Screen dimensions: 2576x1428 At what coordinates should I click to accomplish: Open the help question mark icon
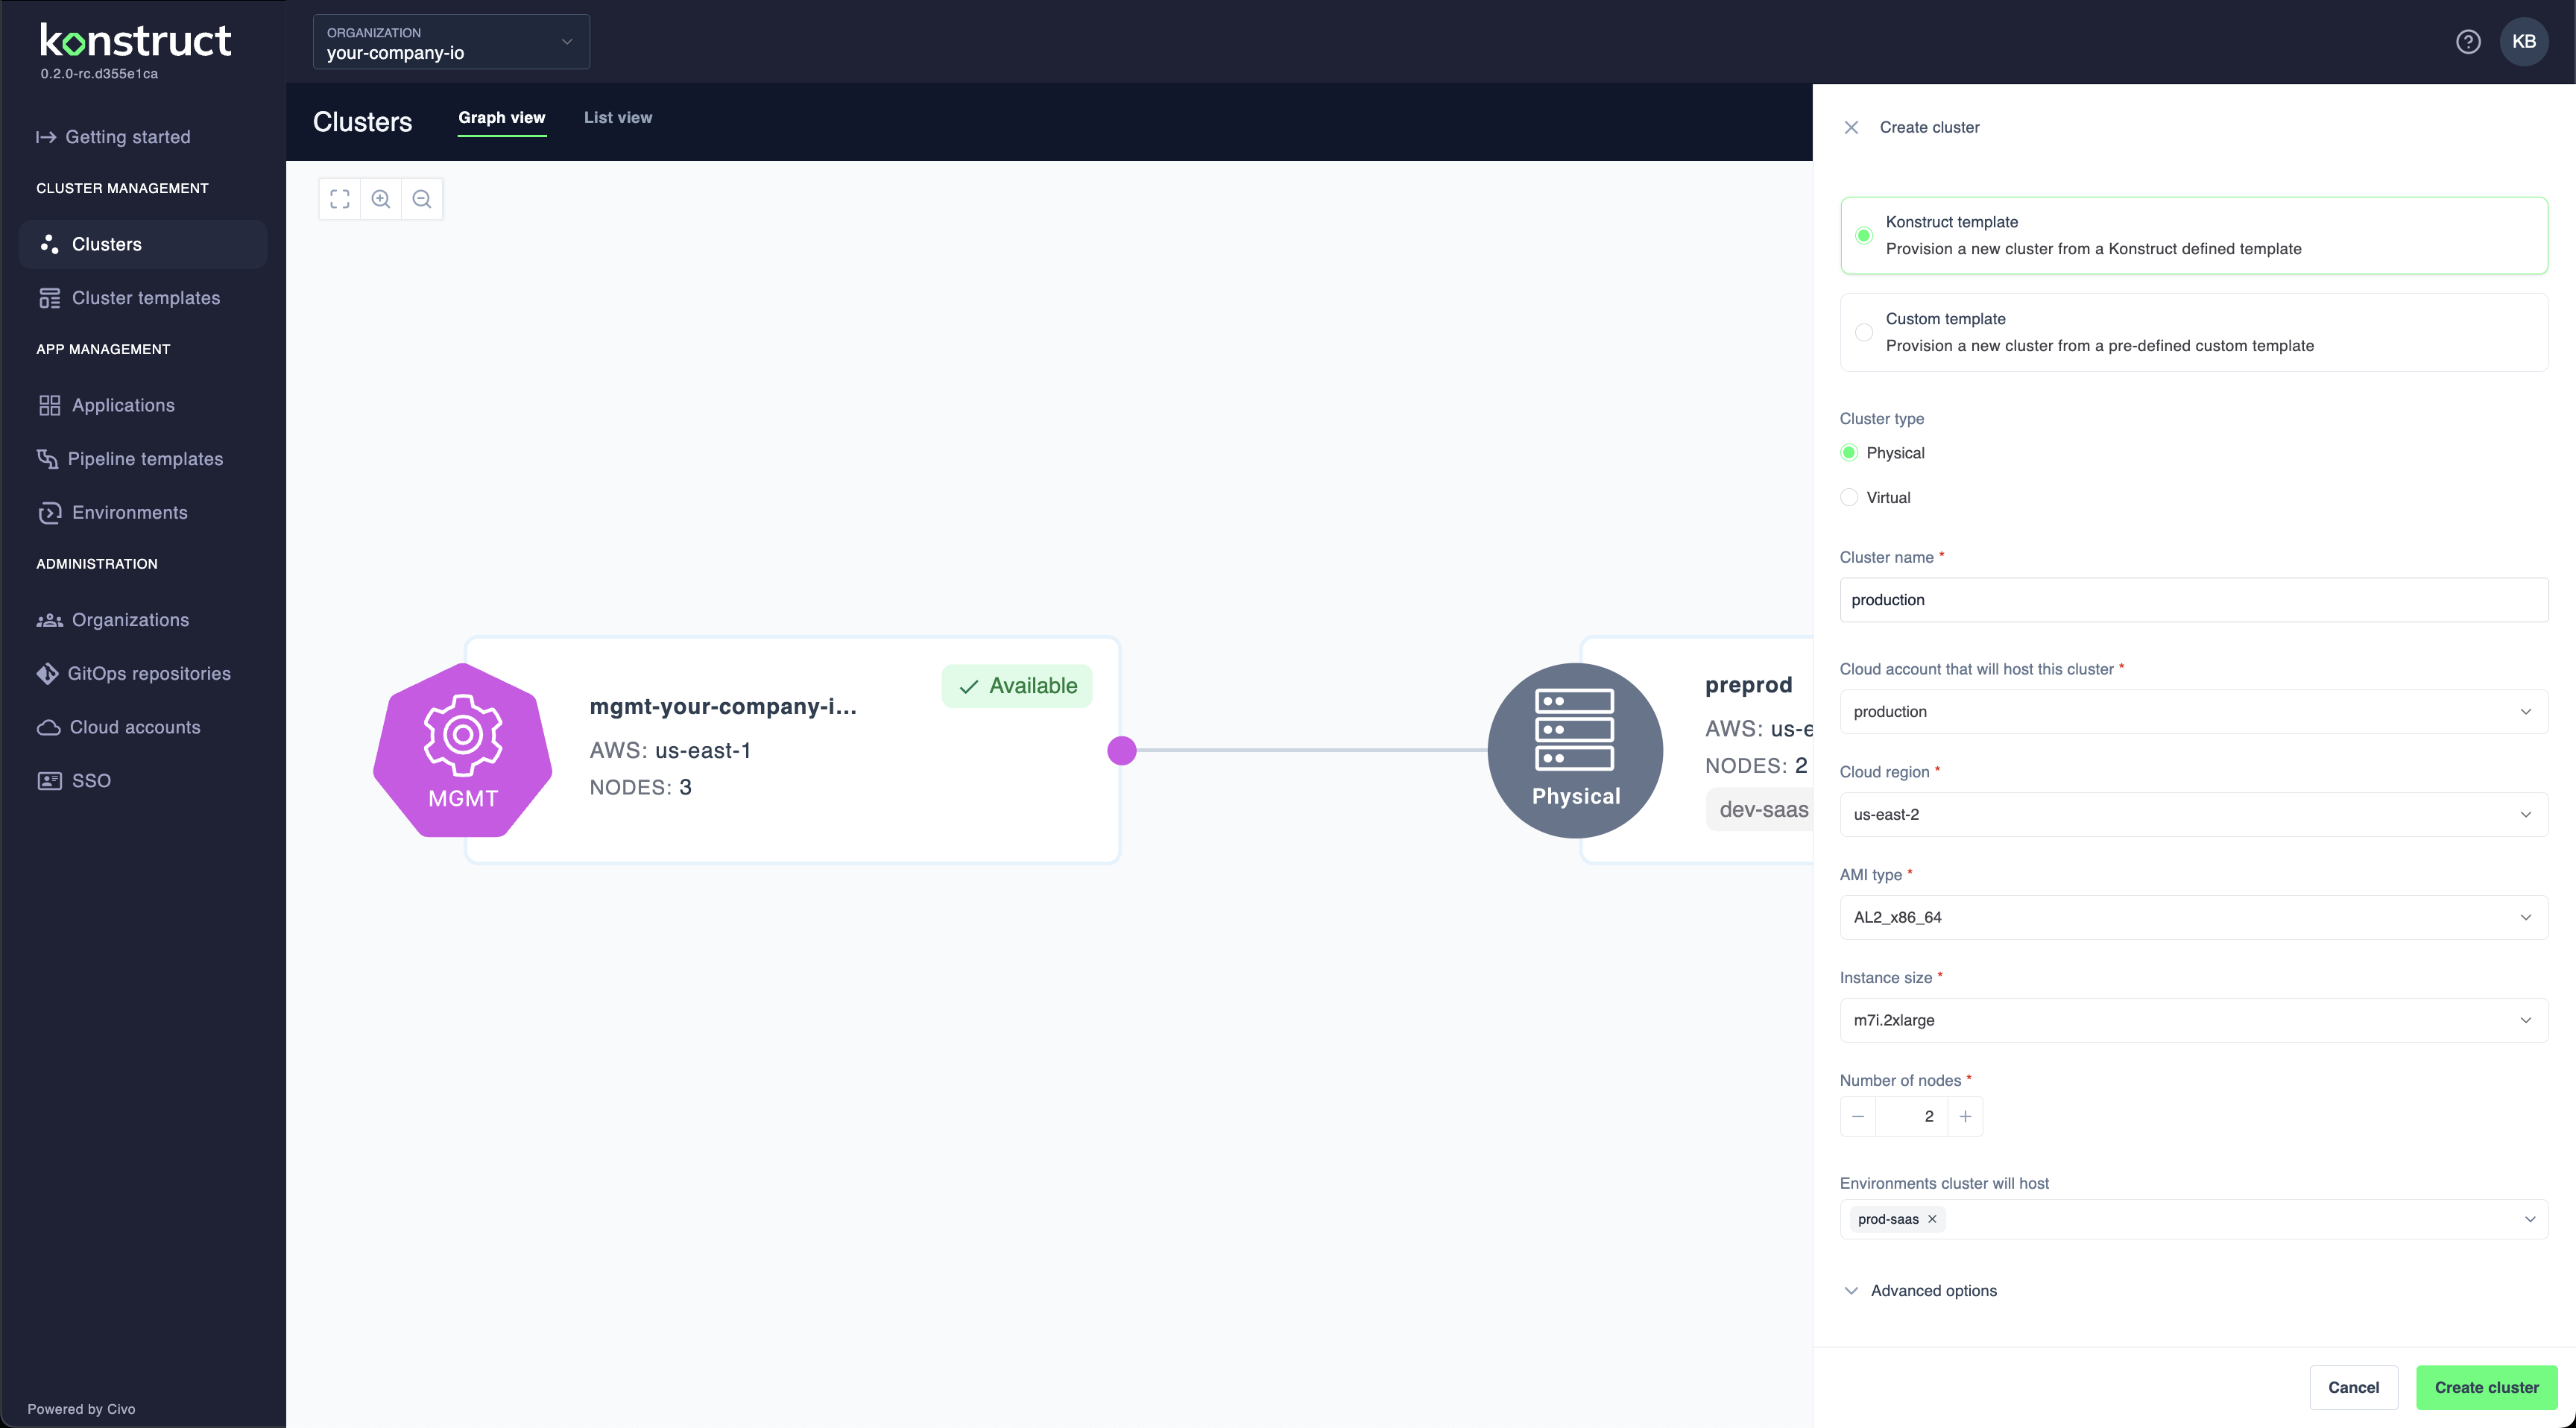[x=2469, y=41]
